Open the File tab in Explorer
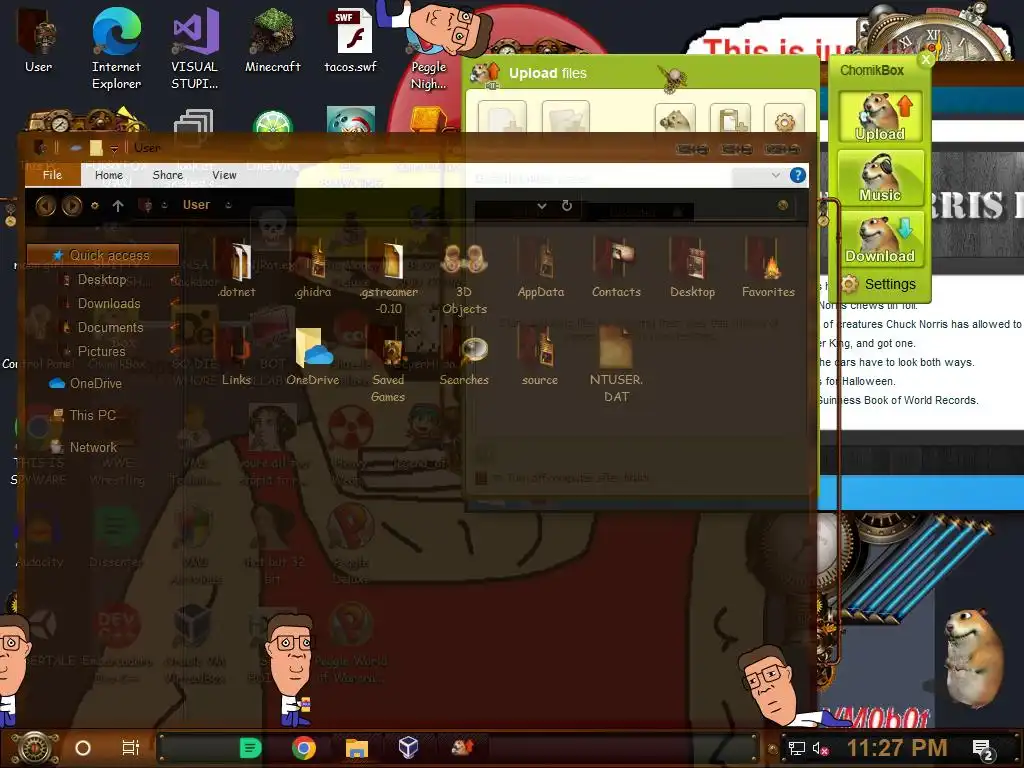The width and height of the screenshot is (1024, 768). pos(52,174)
